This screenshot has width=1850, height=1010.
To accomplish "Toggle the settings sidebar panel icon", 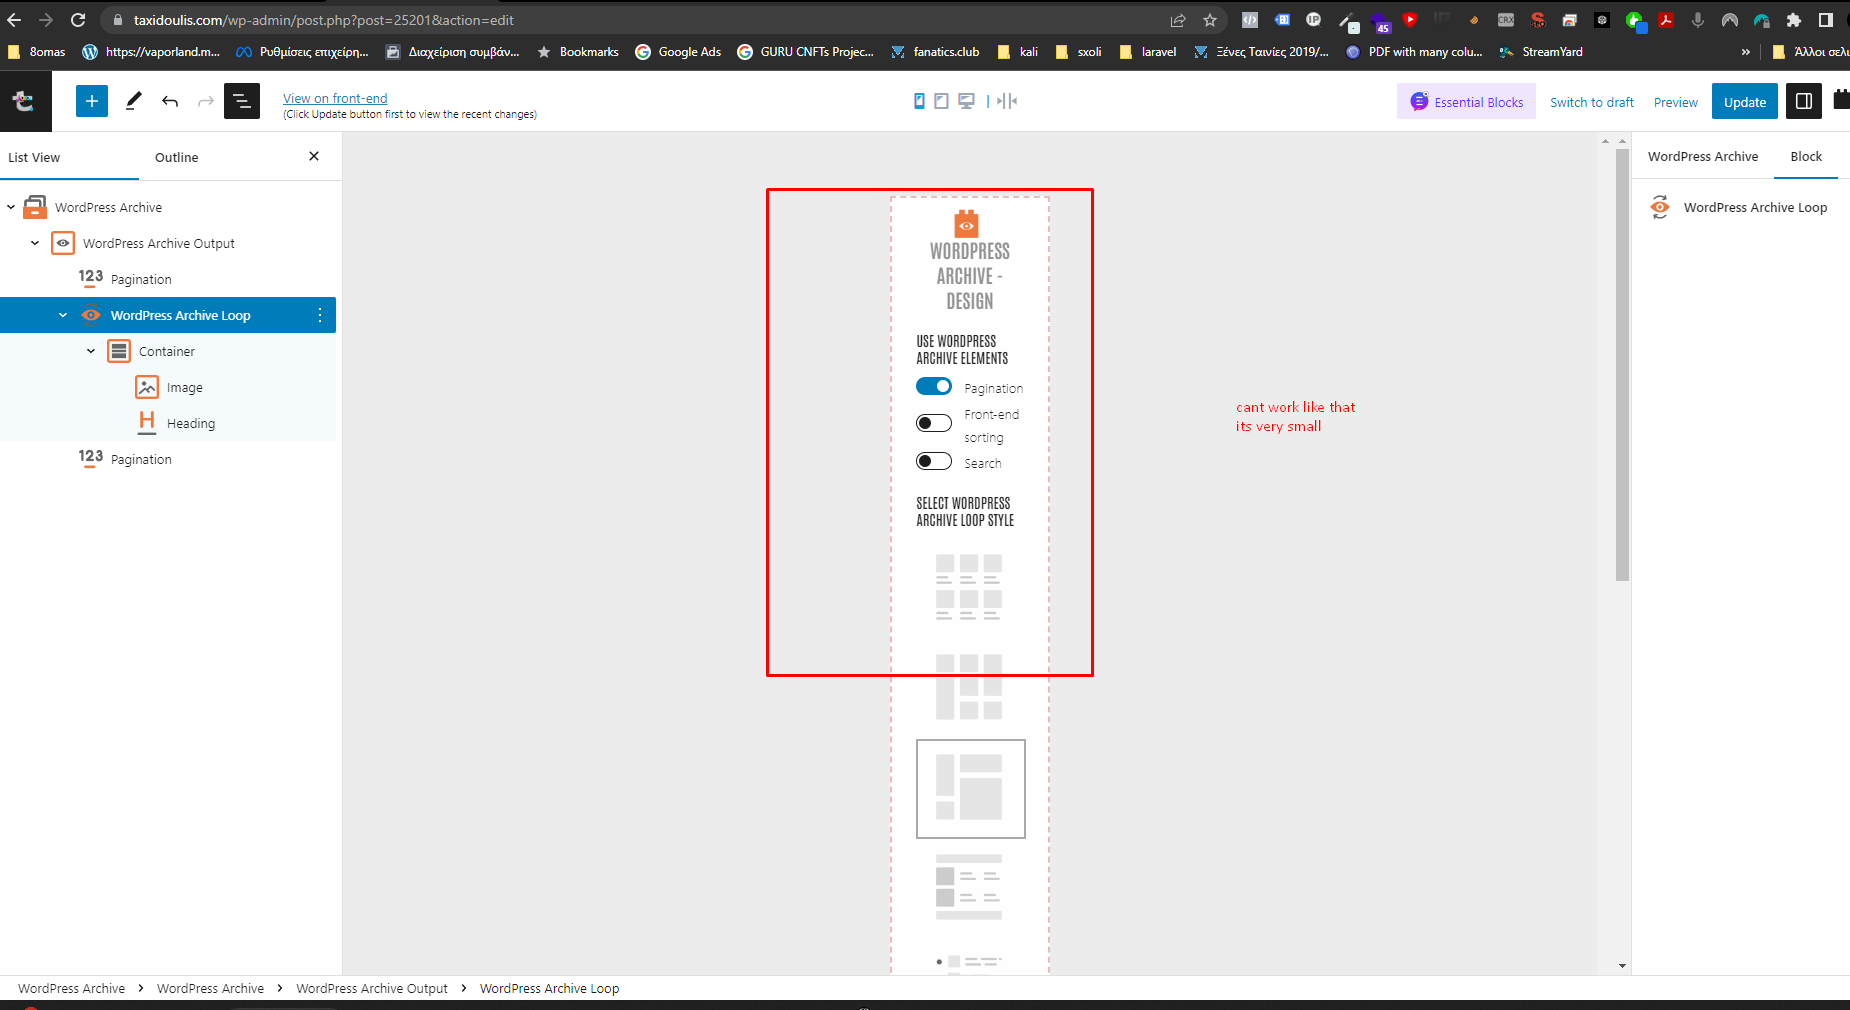I will click(1804, 101).
